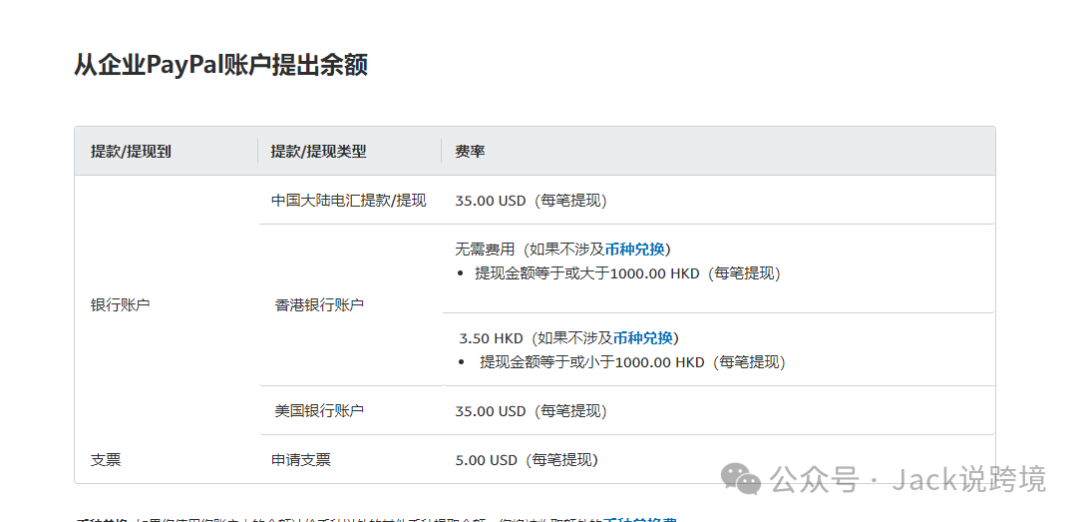Click the 香港银行账户 cell
This screenshot has height=522, width=1080.
pos(319,305)
